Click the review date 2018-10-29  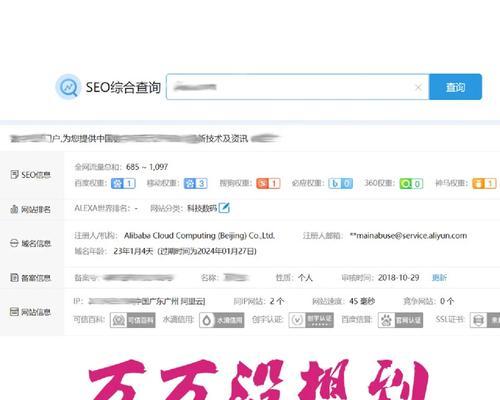tap(399, 277)
